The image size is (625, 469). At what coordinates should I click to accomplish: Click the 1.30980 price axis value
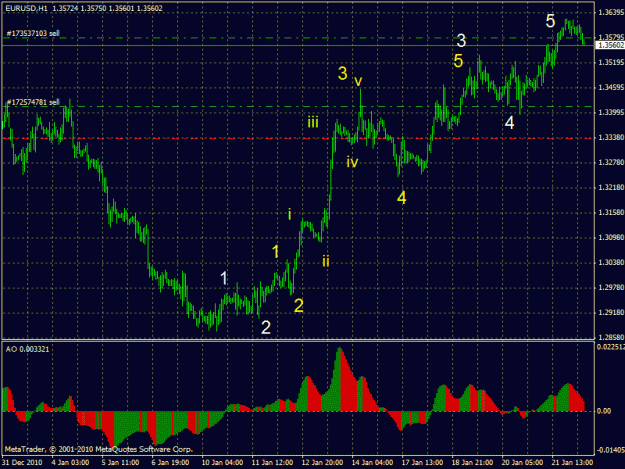pyautogui.click(x=611, y=237)
